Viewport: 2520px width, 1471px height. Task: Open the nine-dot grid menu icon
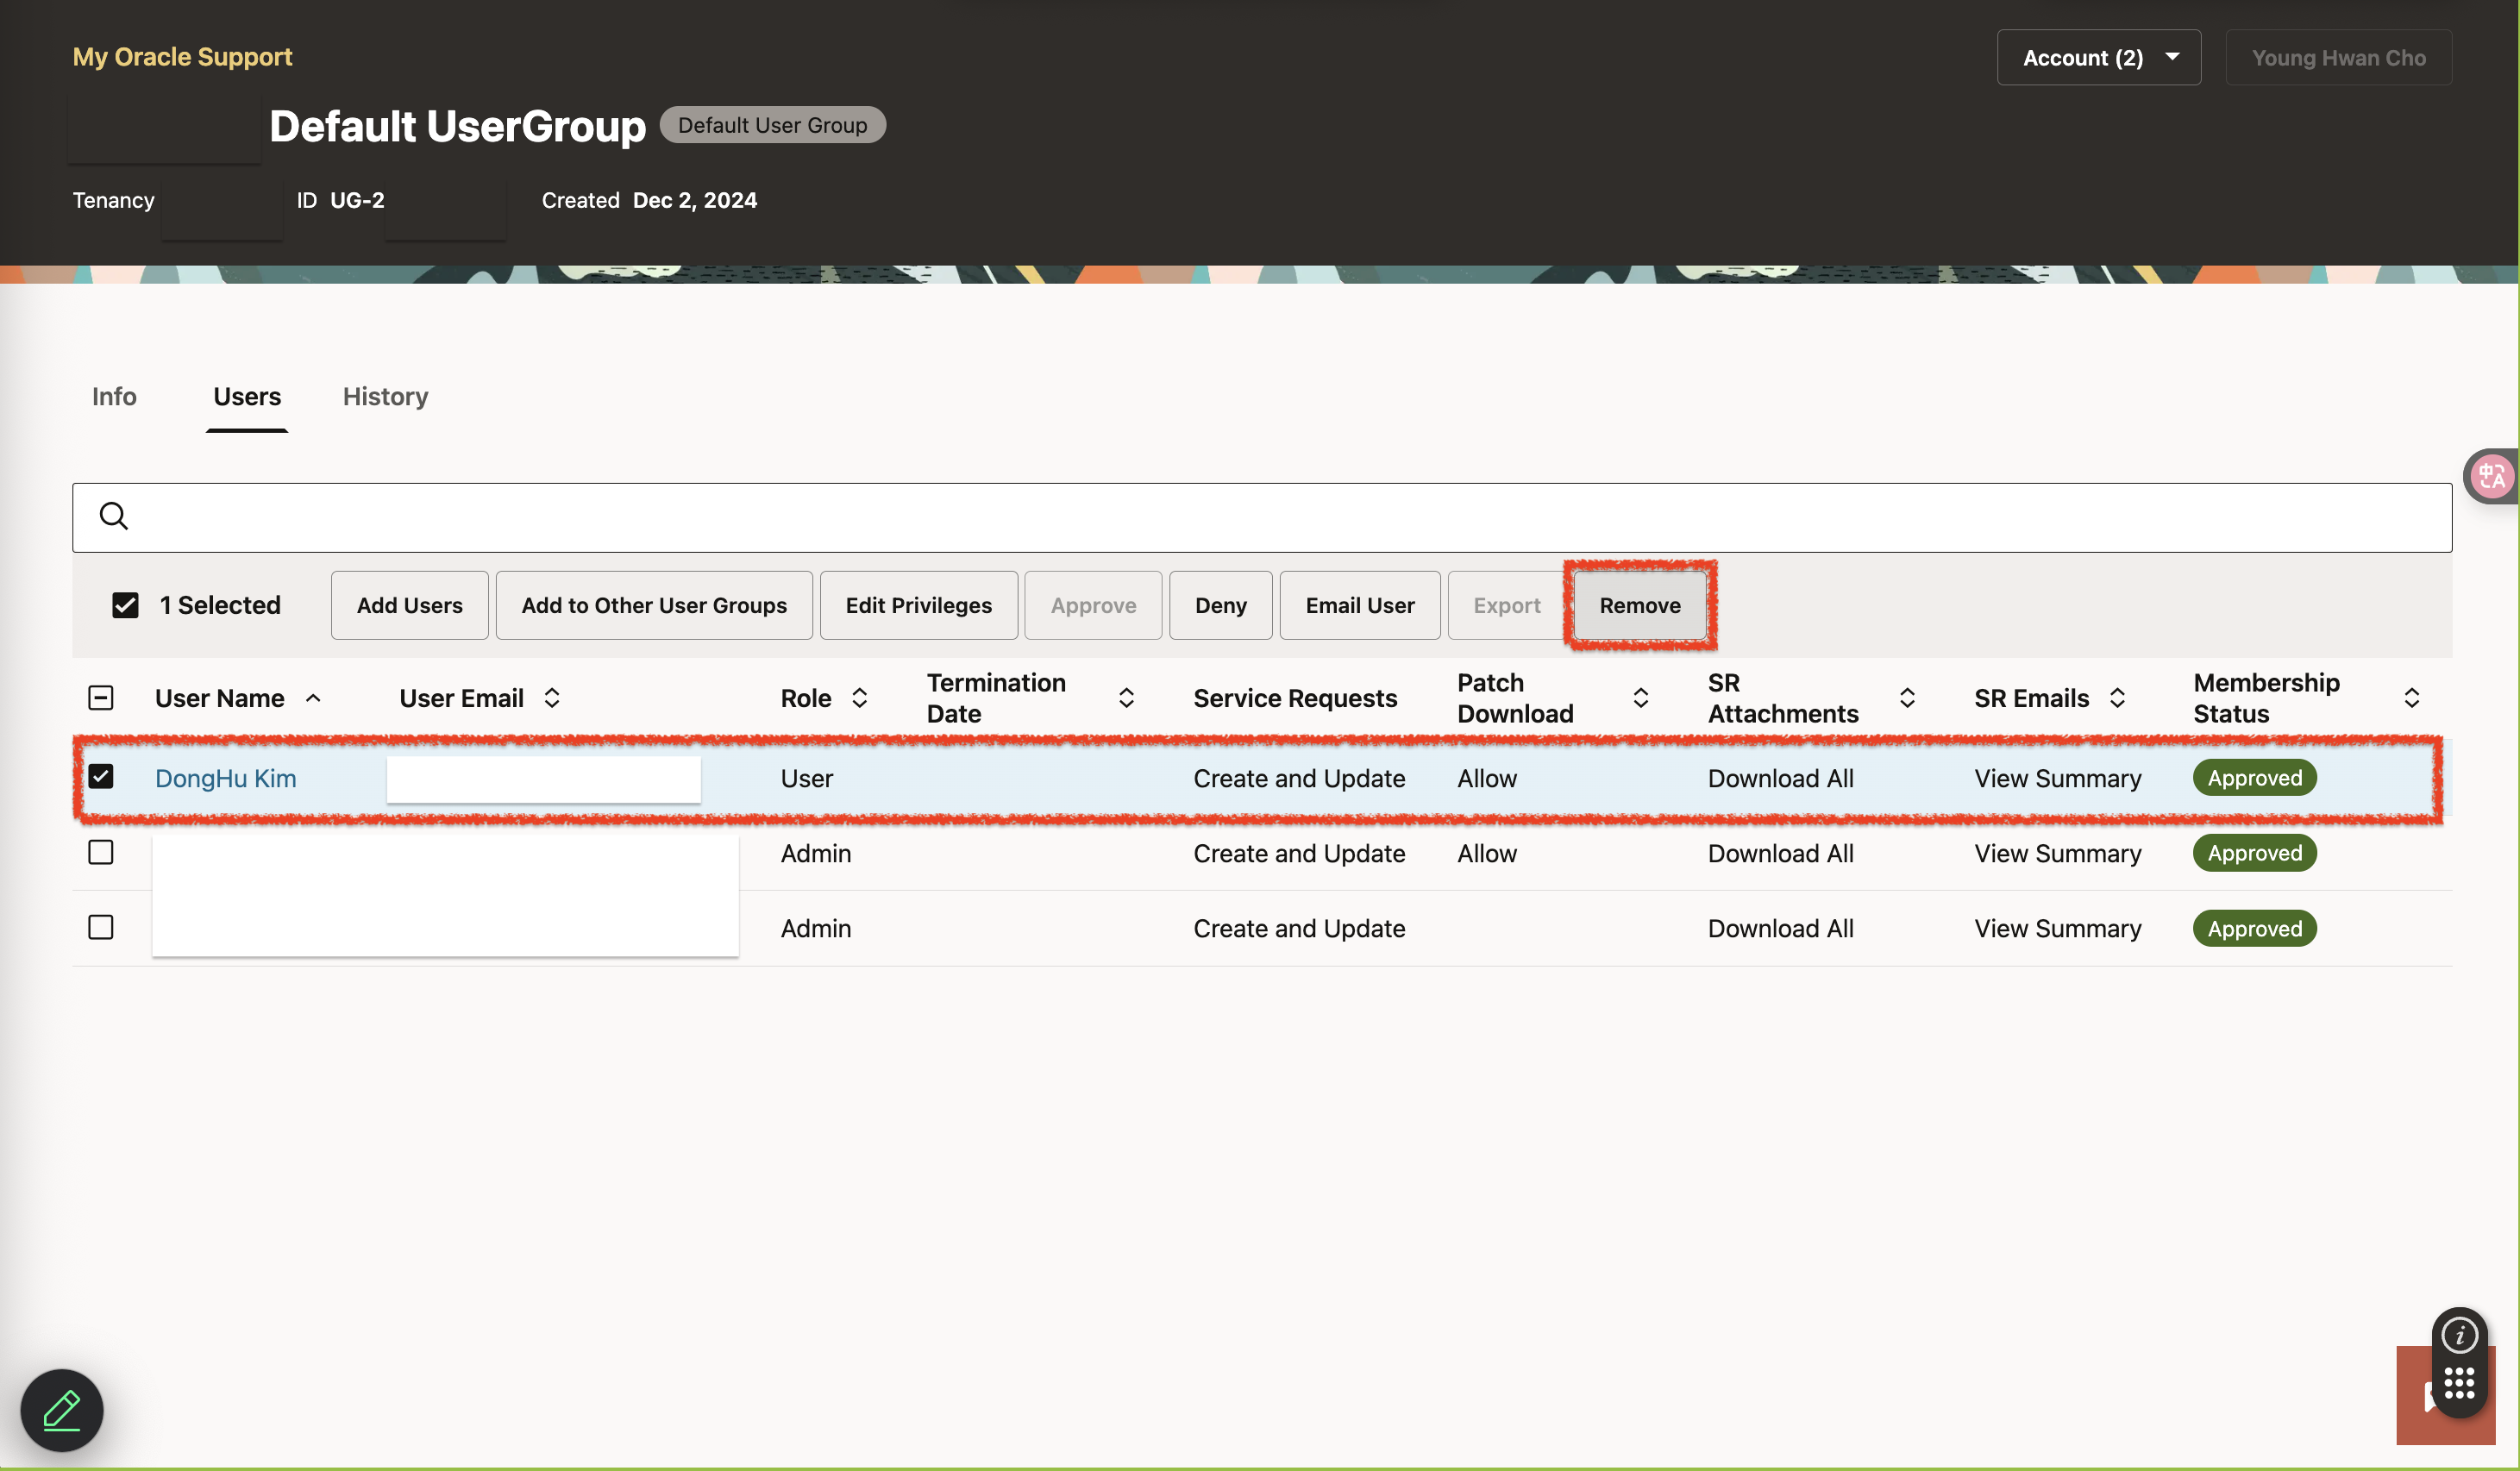click(2459, 1384)
